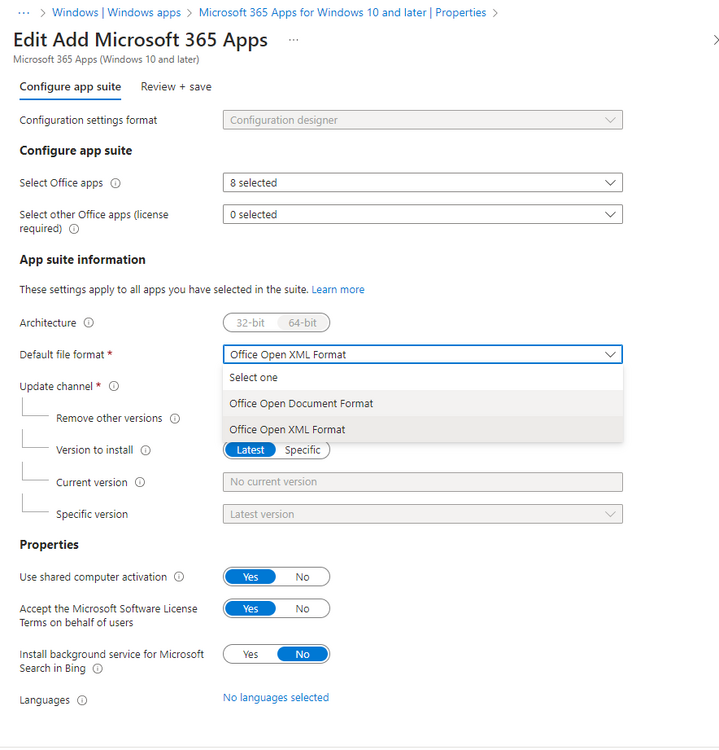The height and width of the screenshot is (750, 719).
Task: Collapse the Default file format dropdown
Action: (423, 354)
